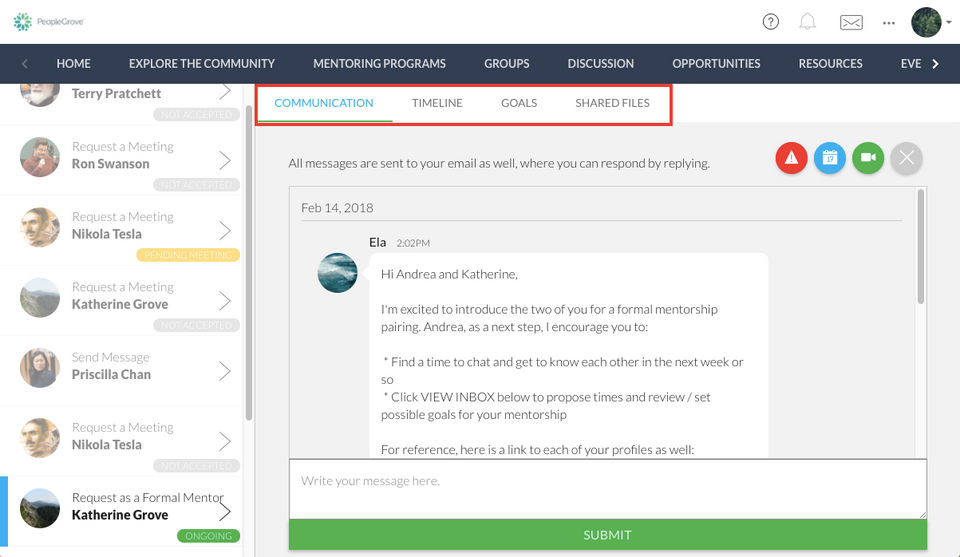Click the blue calendar schedule button

pos(829,158)
